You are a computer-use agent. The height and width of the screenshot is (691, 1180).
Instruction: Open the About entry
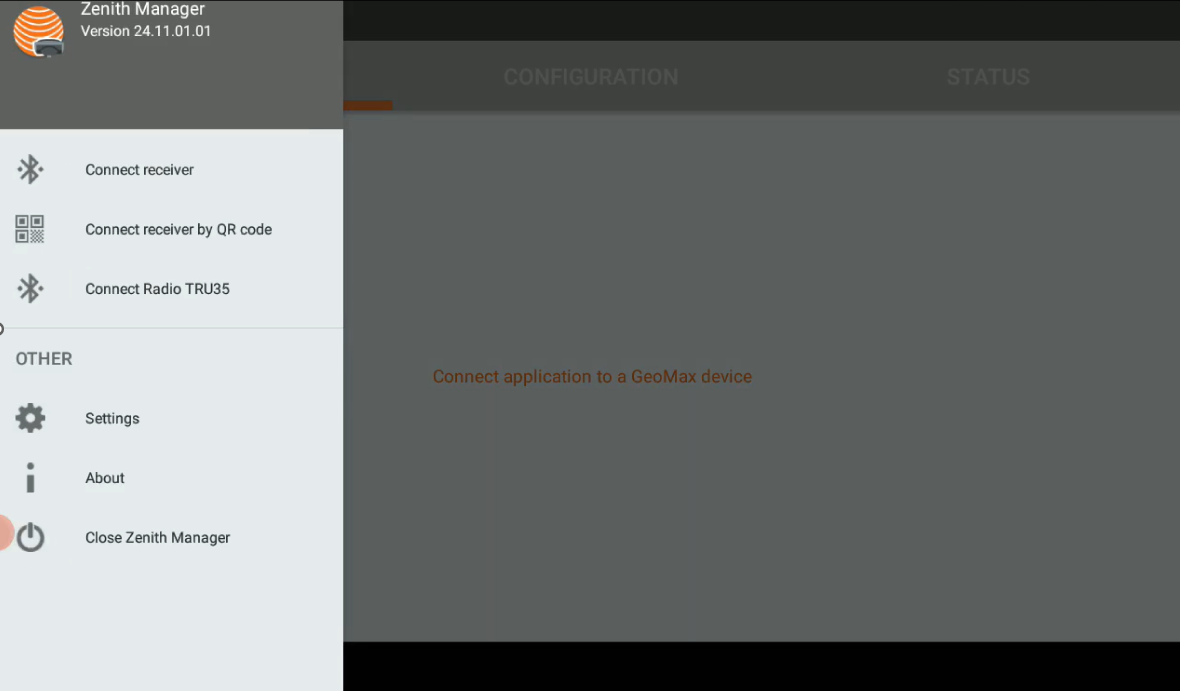tap(105, 478)
